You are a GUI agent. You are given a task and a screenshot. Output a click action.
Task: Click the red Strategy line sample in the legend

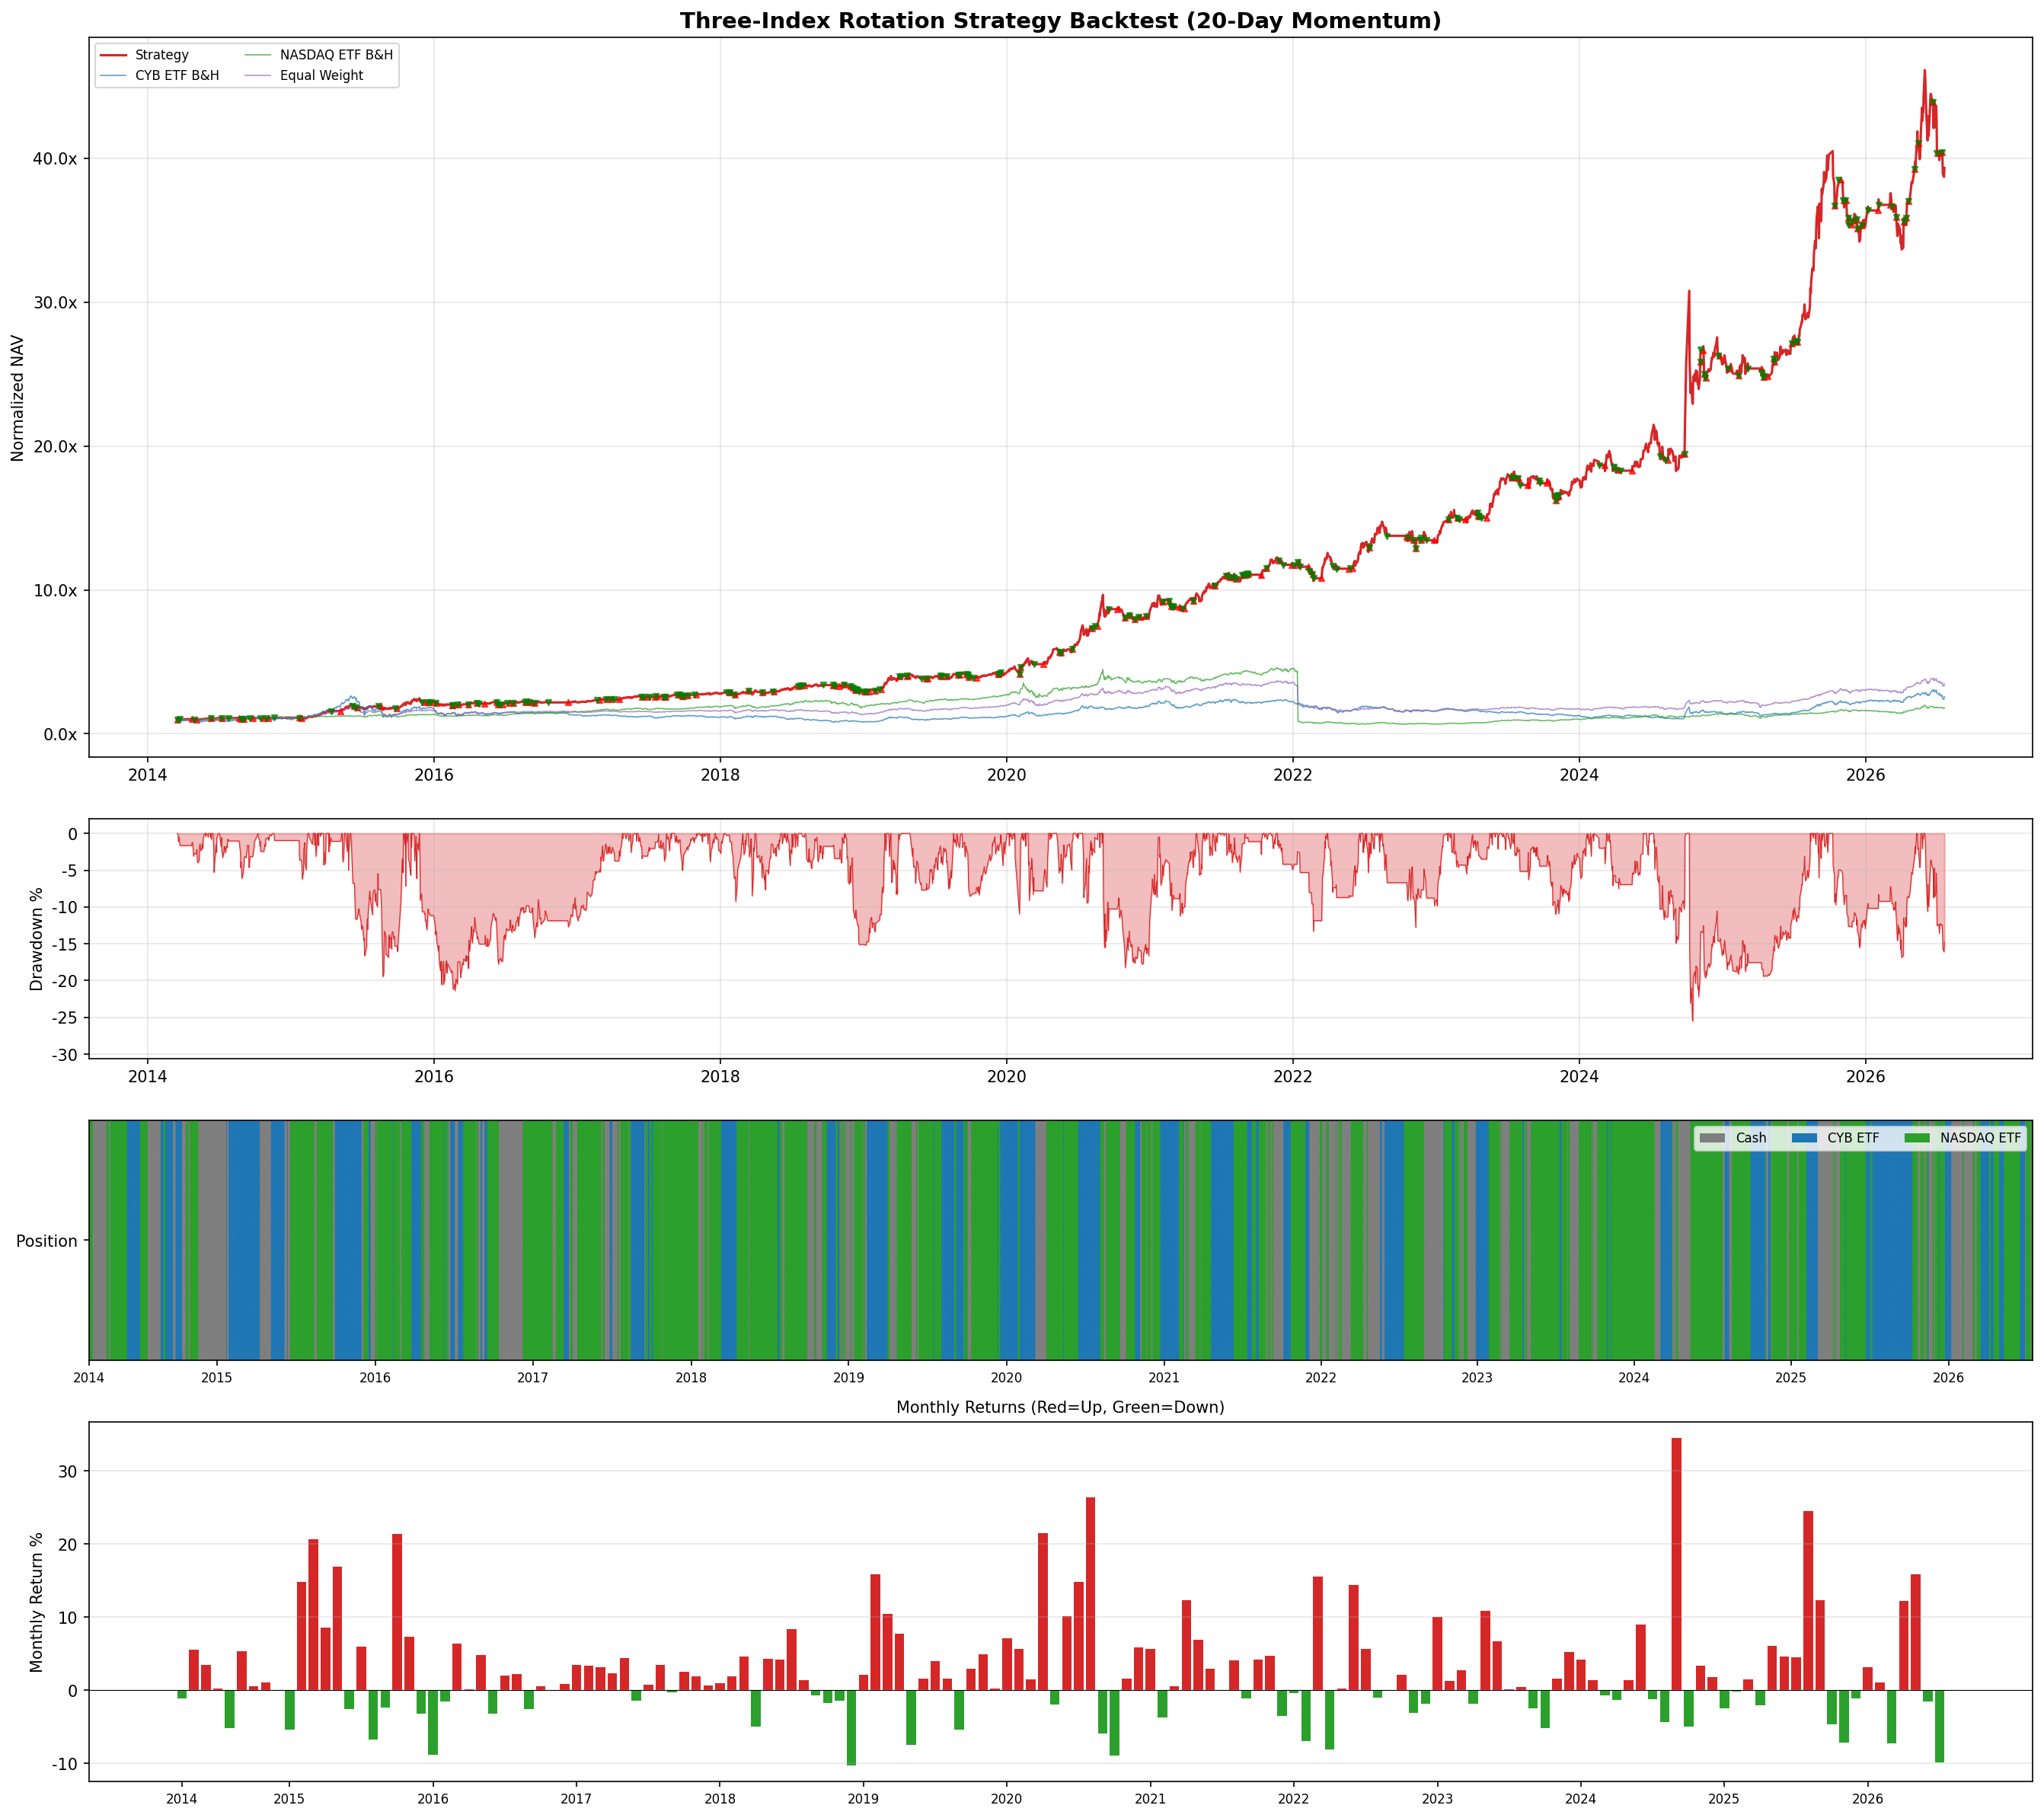[x=114, y=55]
